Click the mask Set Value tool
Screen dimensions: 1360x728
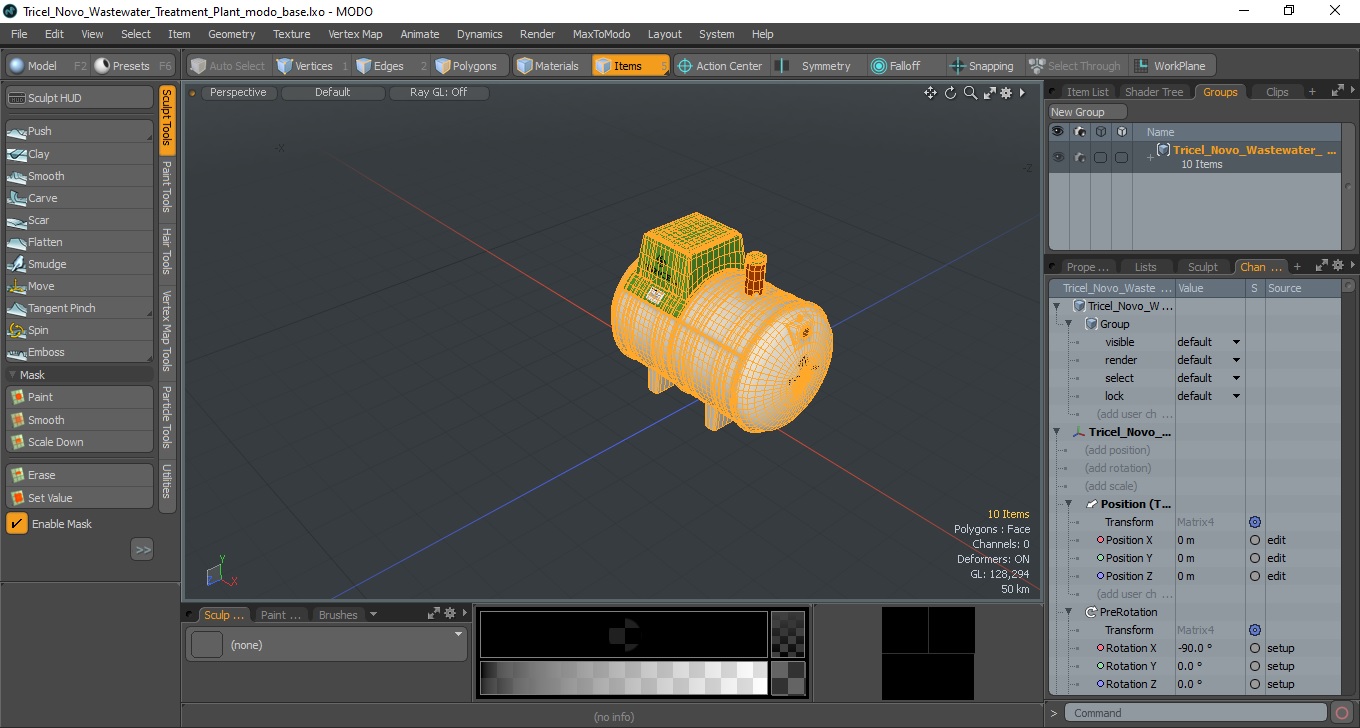tap(79, 498)
